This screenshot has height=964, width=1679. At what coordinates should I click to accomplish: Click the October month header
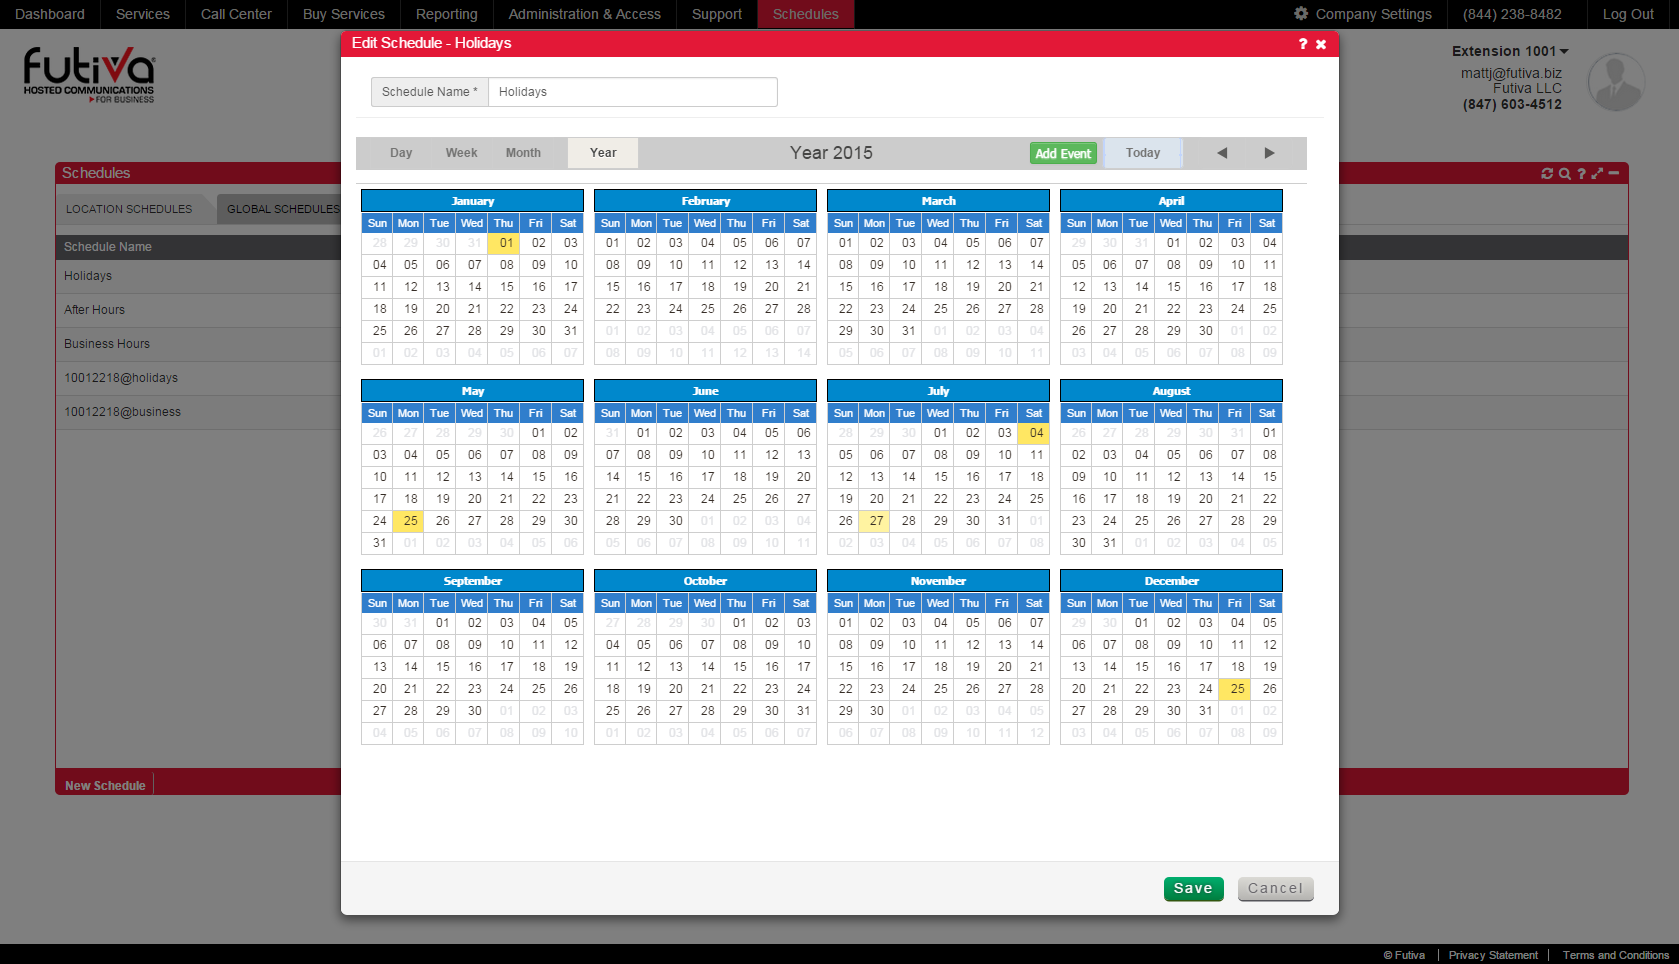point(705,581)
